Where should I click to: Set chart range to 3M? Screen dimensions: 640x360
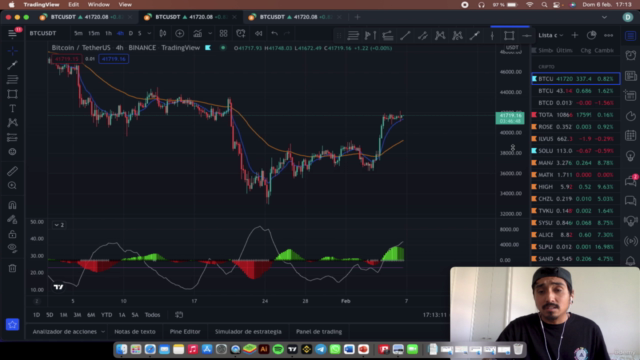pyautogui.click(x=77, y=315)
